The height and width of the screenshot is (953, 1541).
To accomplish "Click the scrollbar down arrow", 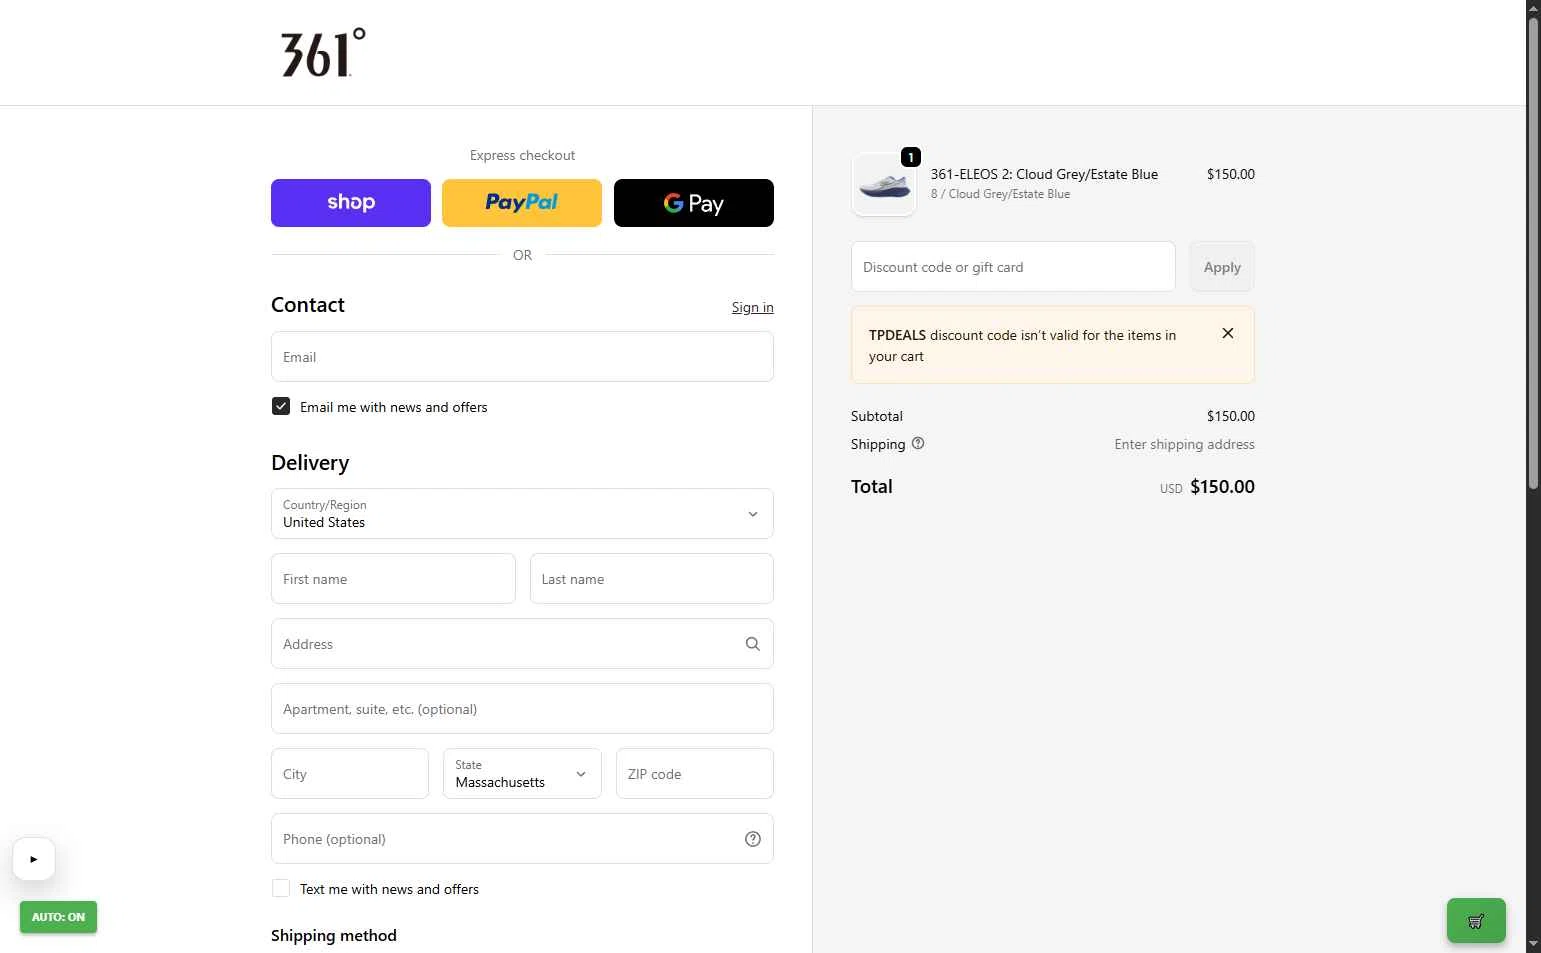I will click(x=1533, y=944).
